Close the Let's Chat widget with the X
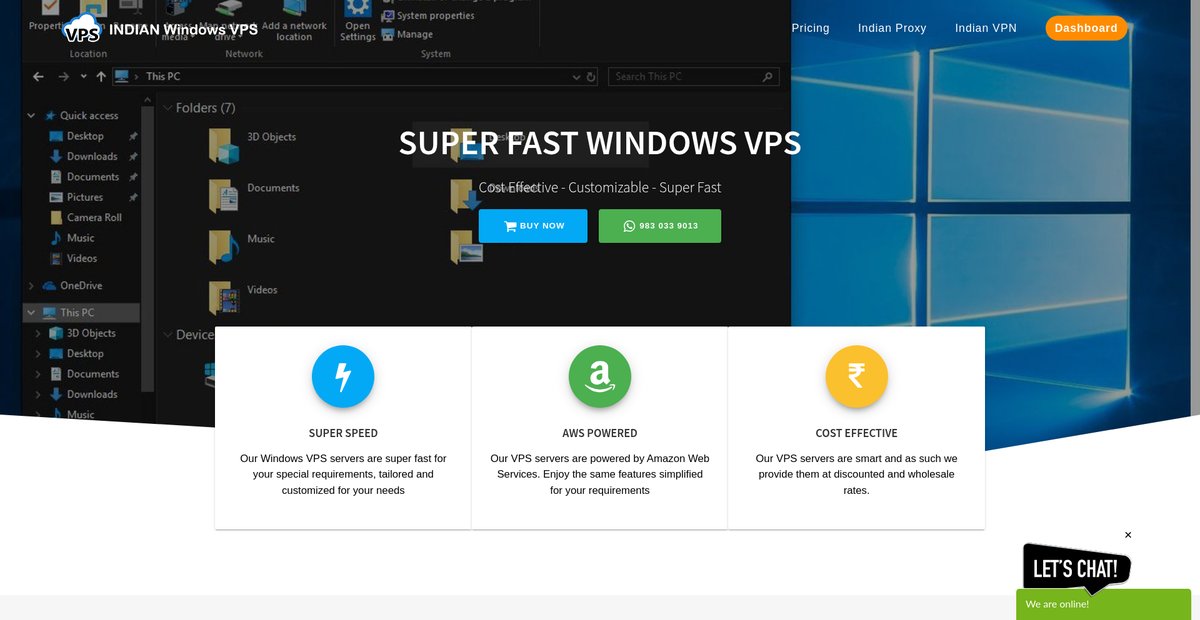1200x620 pixels. (1128, 535)
